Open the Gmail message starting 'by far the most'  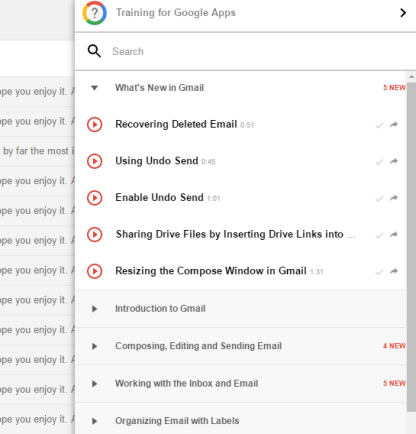(37, 151)
